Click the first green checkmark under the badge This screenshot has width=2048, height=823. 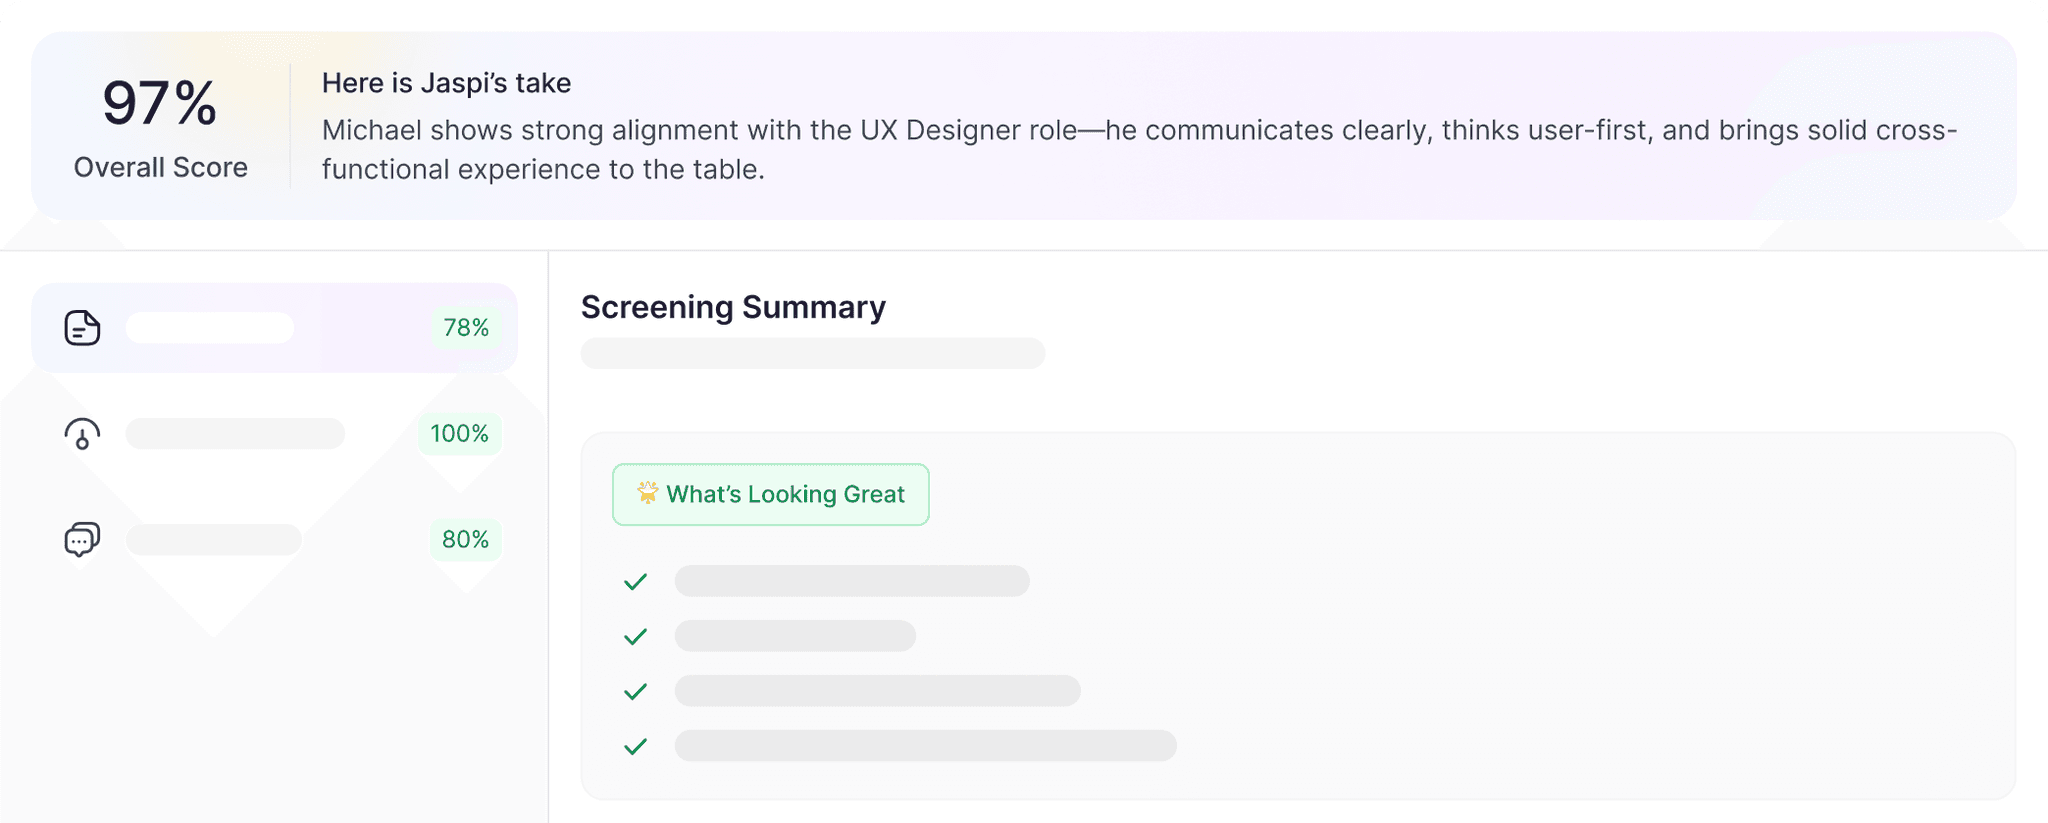tap(635, 581)
